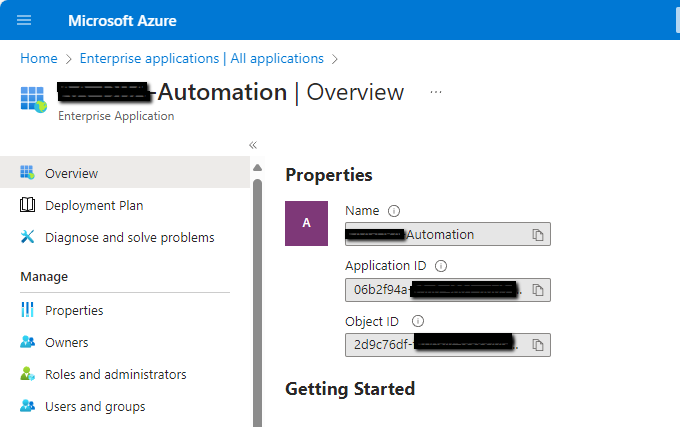Click the Microsoft Azure header title
680x427 pixels.
click(122, 21)
